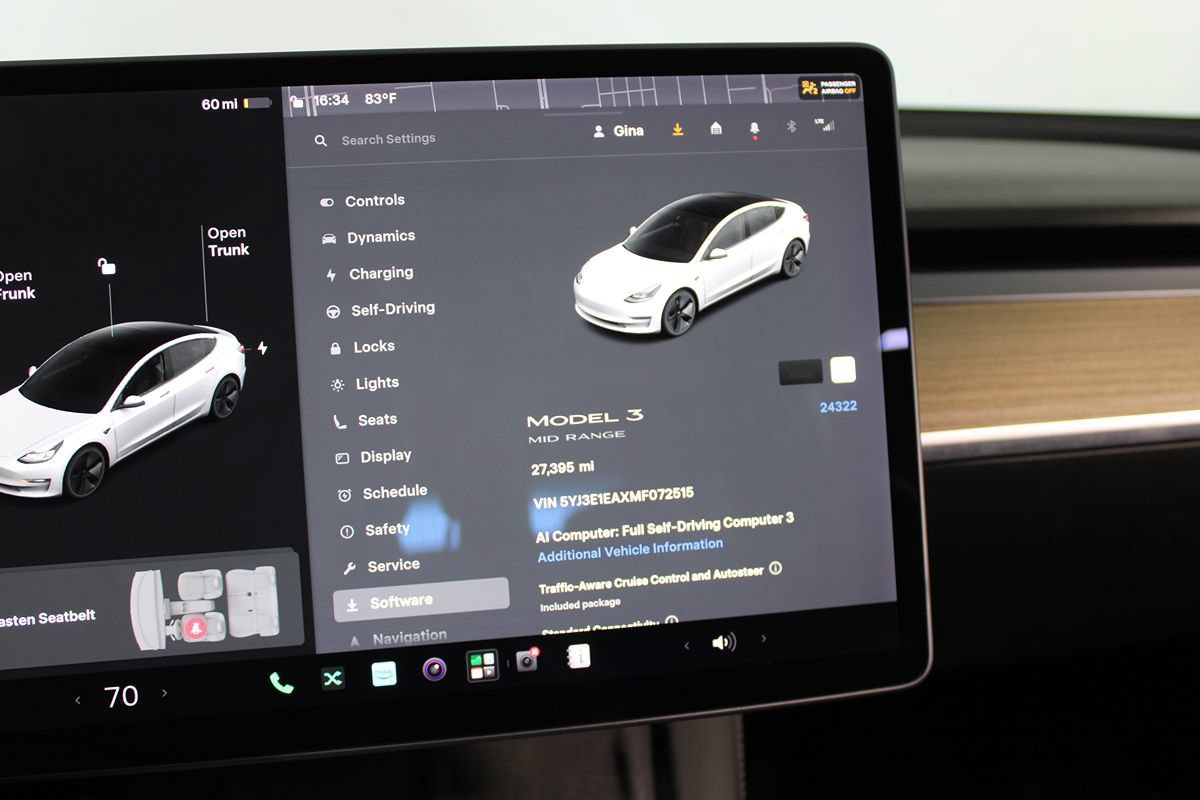Tap the charge port lightning bolt icon
The height and width of the screenshot is (800, 1200).
tap(262, 348)
